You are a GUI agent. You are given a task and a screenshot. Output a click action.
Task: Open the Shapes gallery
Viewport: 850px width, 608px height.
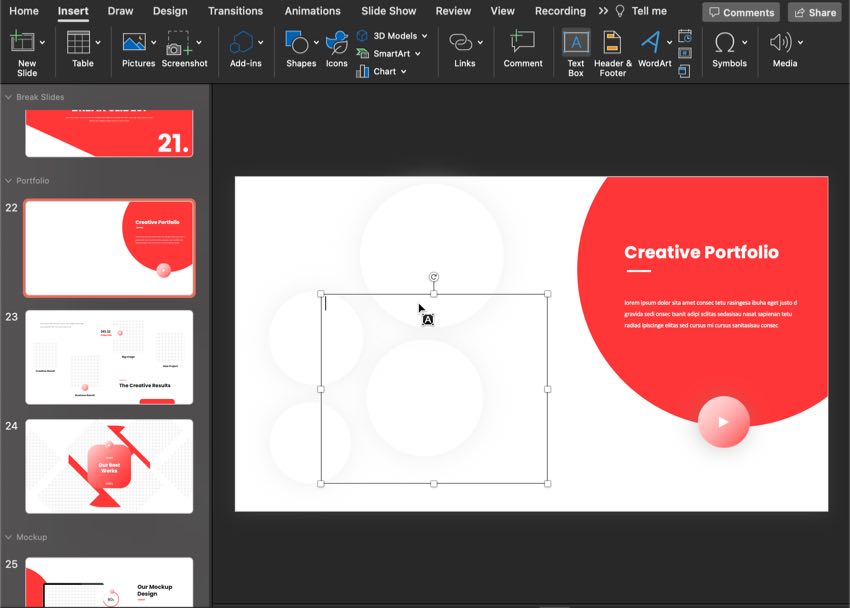pos(297,42)
